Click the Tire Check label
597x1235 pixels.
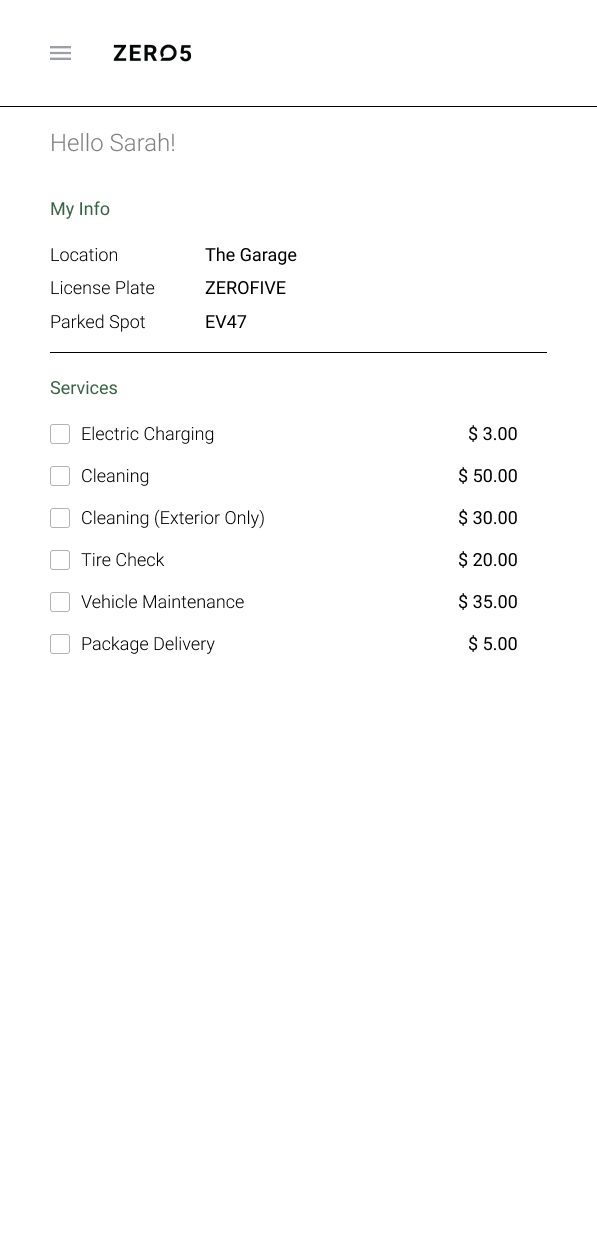click(122, 560)
